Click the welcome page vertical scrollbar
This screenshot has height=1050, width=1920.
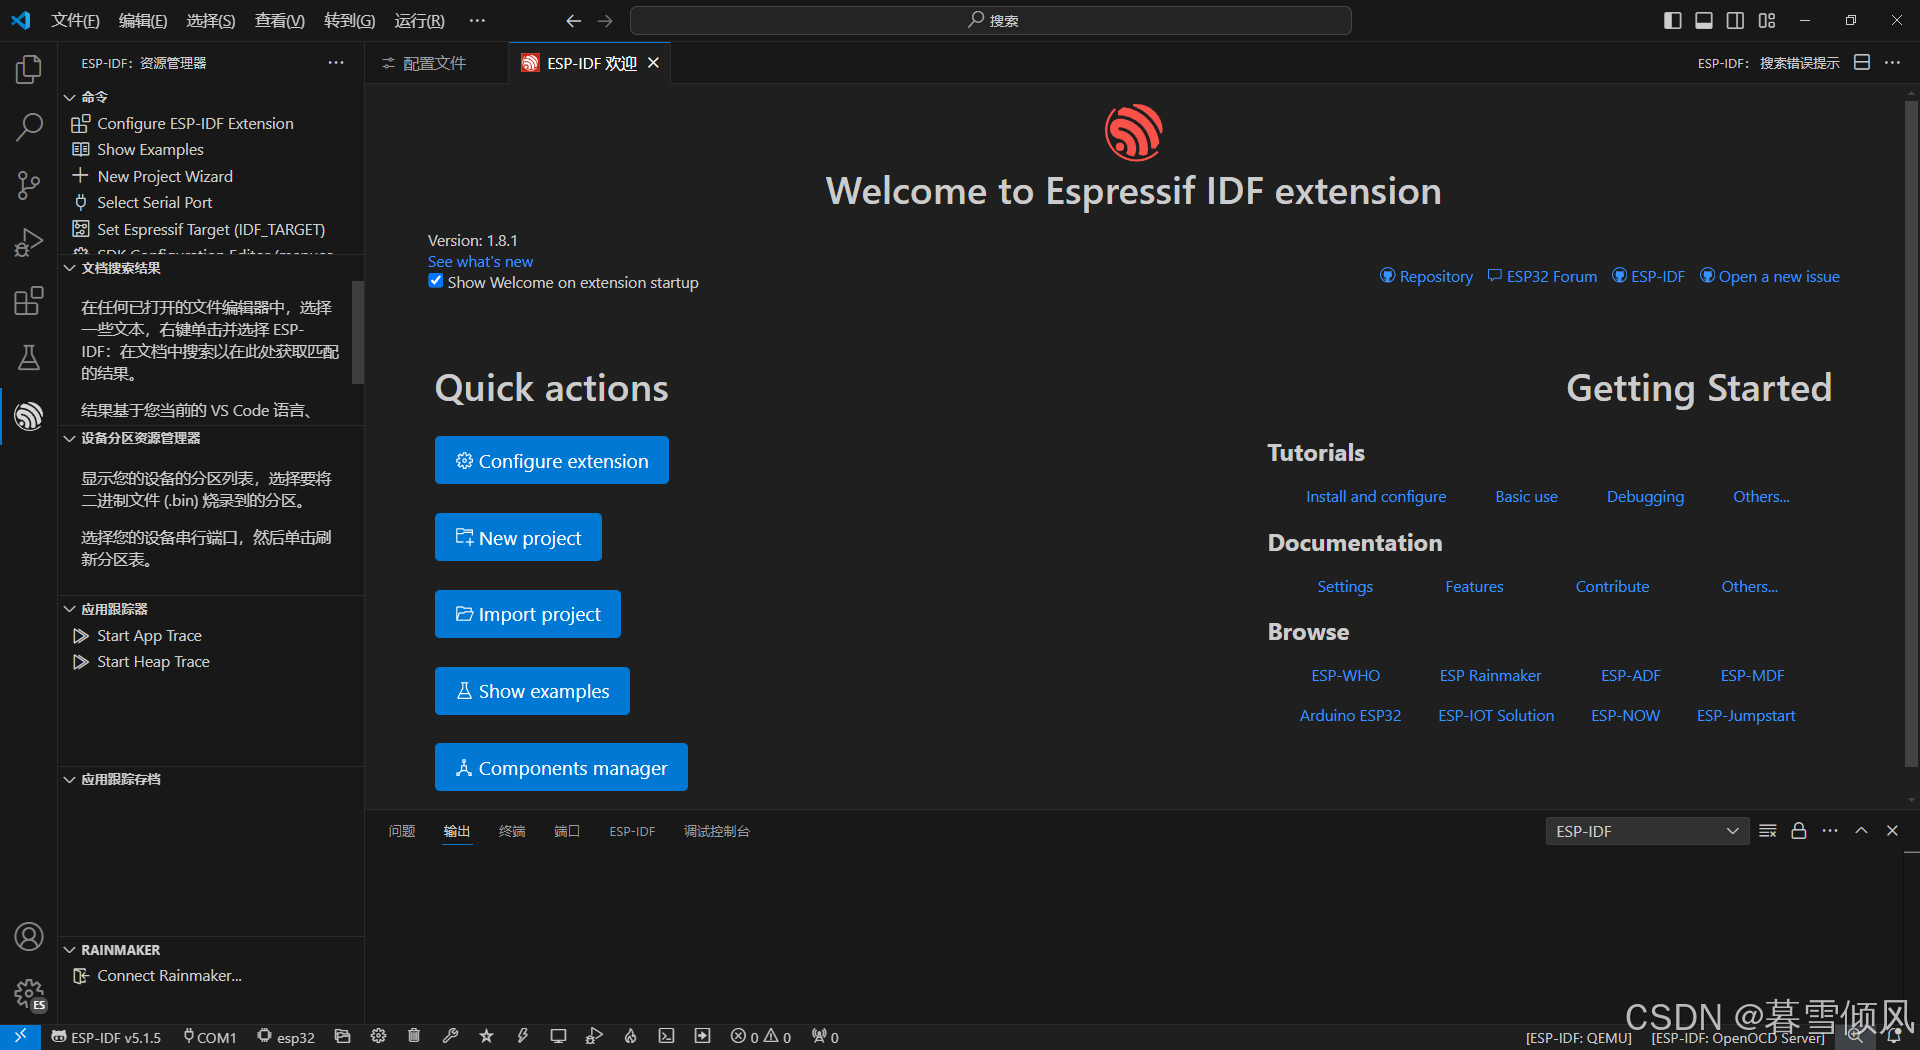pyautogui.click(x=1911, y=432)
